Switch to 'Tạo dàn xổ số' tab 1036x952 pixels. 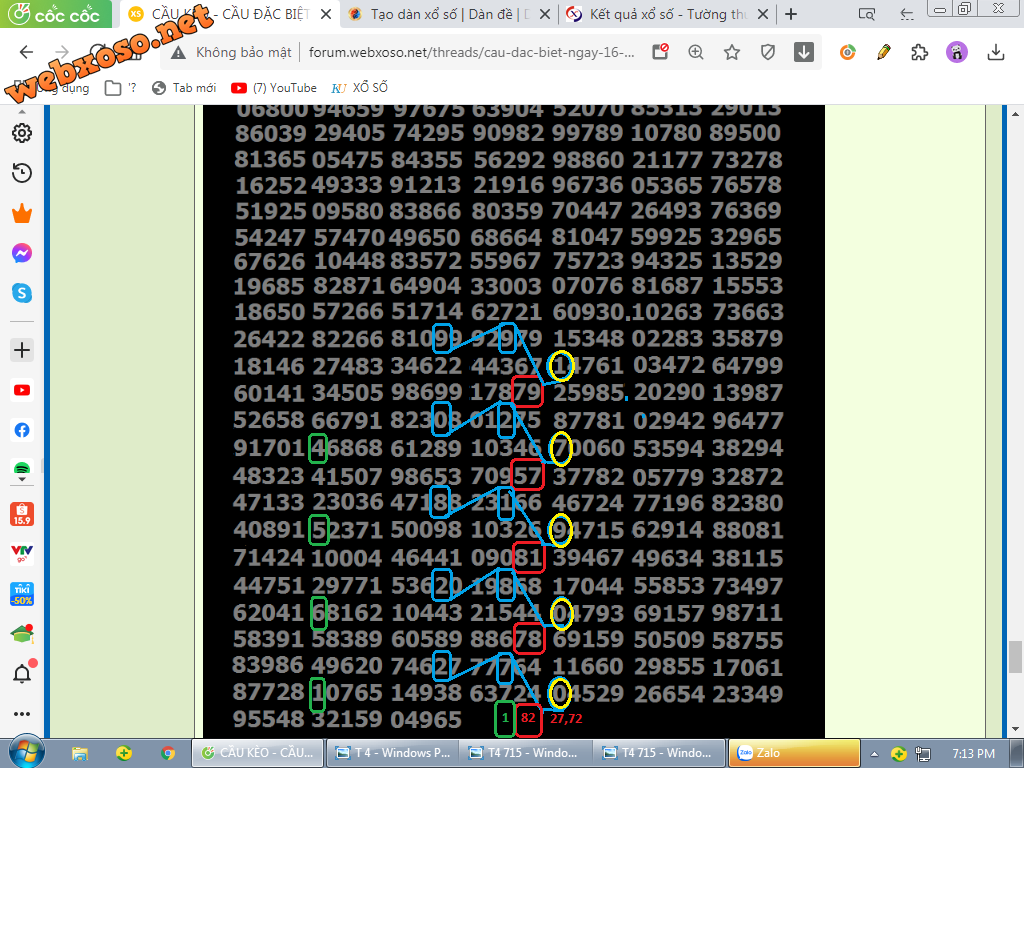449,15
